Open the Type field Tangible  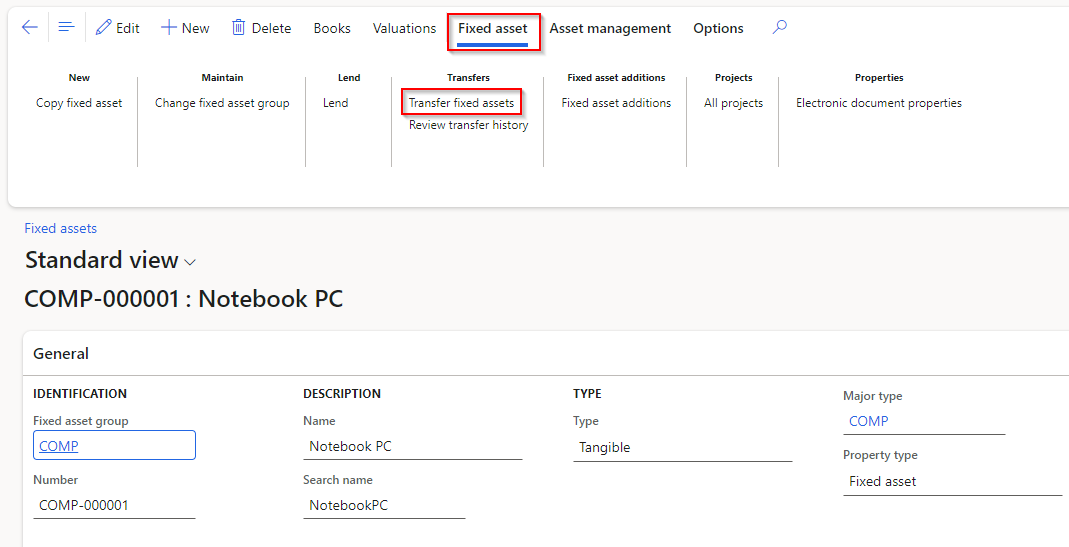point(682,448)
